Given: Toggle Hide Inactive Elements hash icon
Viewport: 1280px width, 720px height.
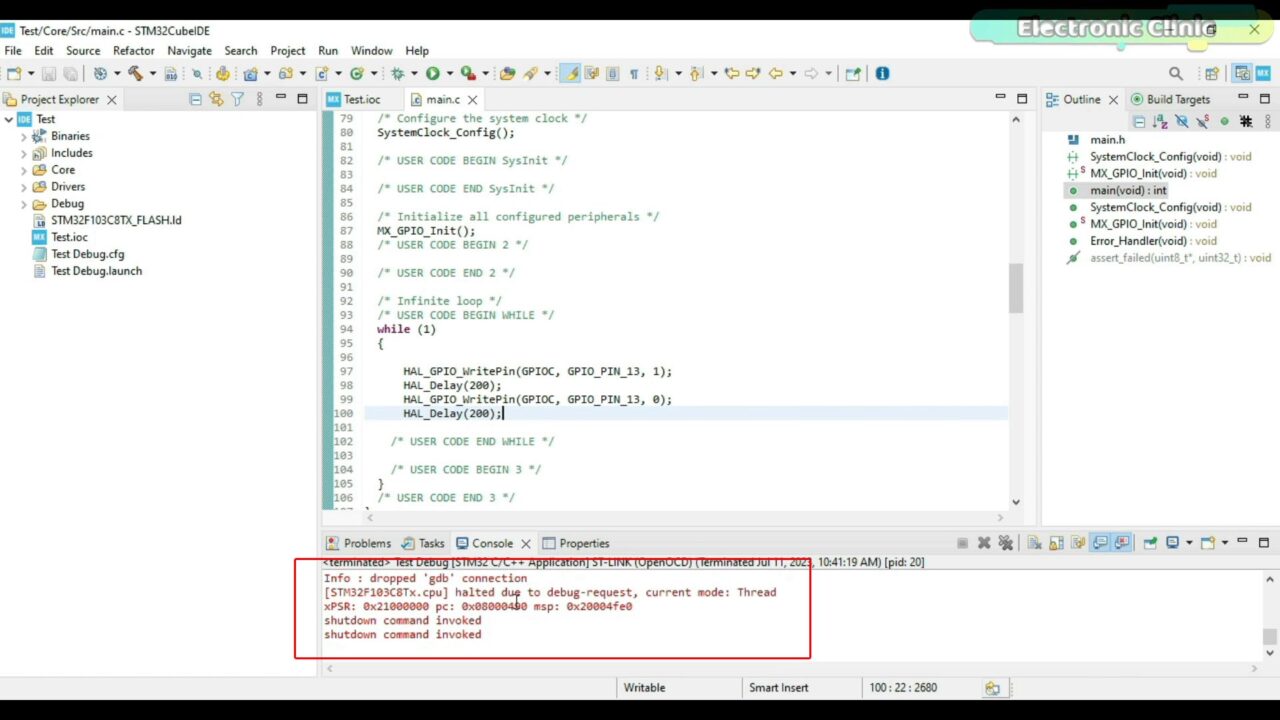Looking at the screenshot, I should 1246,121.
